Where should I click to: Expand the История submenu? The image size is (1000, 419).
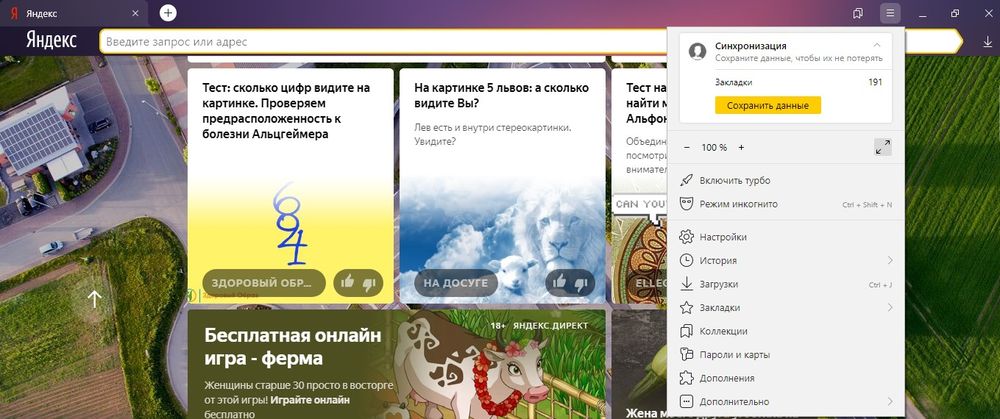click(x=889, y=261)
